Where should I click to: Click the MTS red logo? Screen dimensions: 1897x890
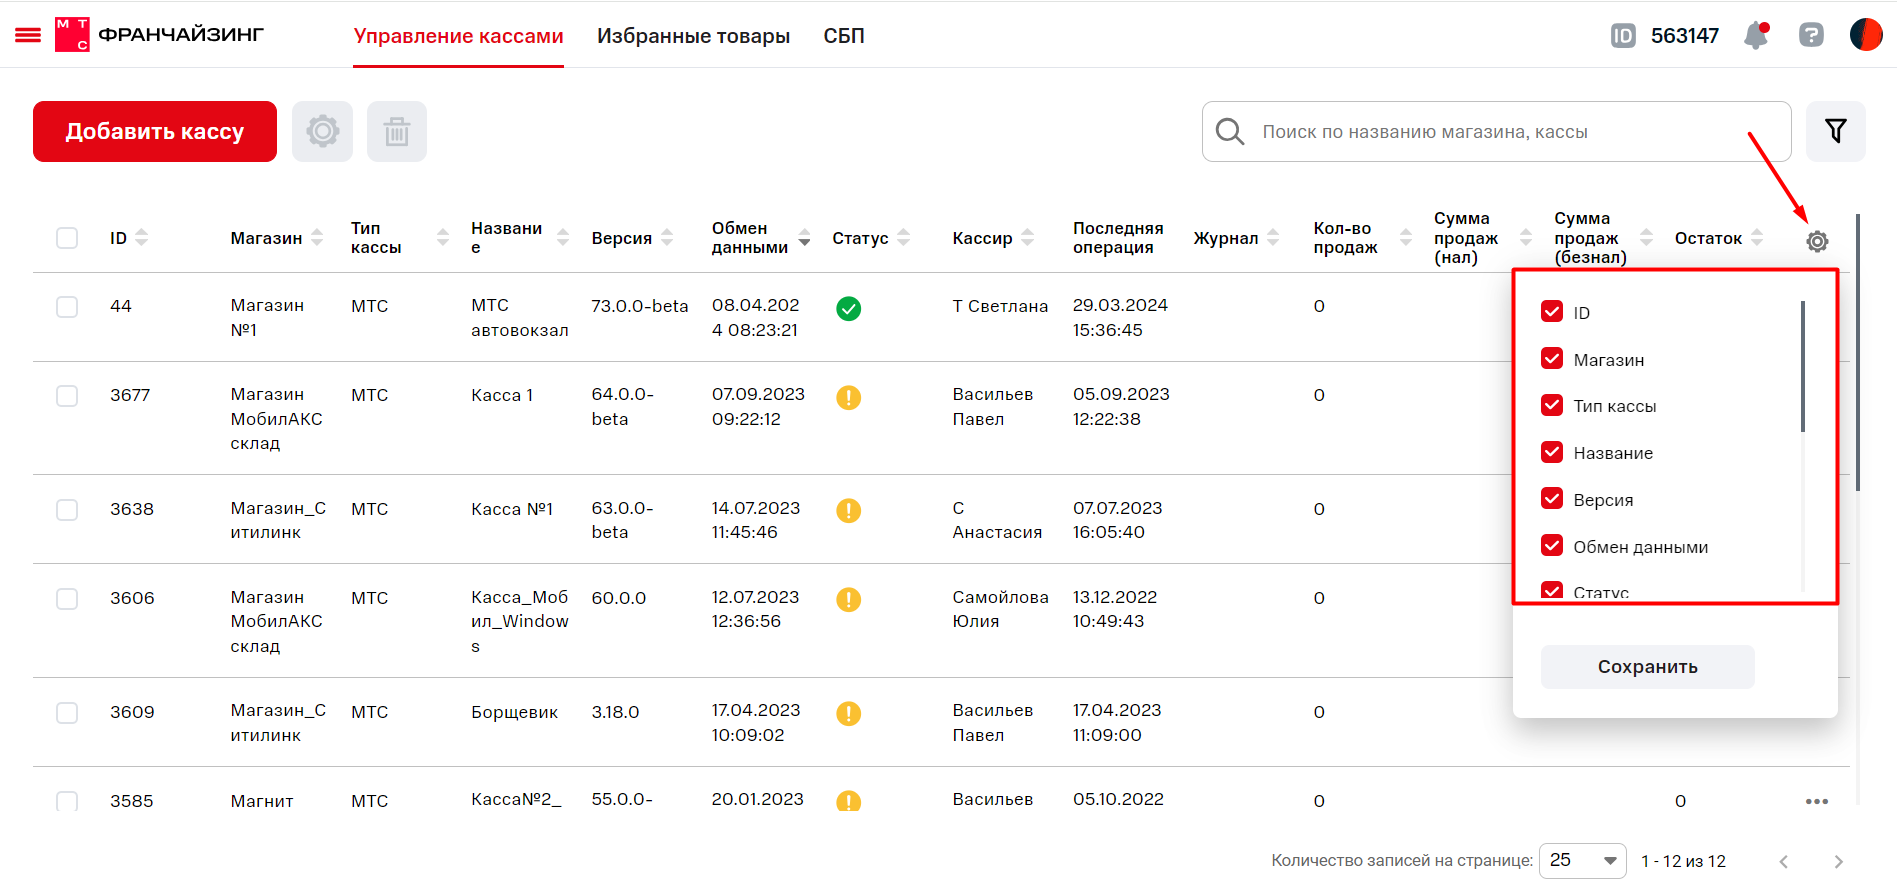(x=72, y=35)
